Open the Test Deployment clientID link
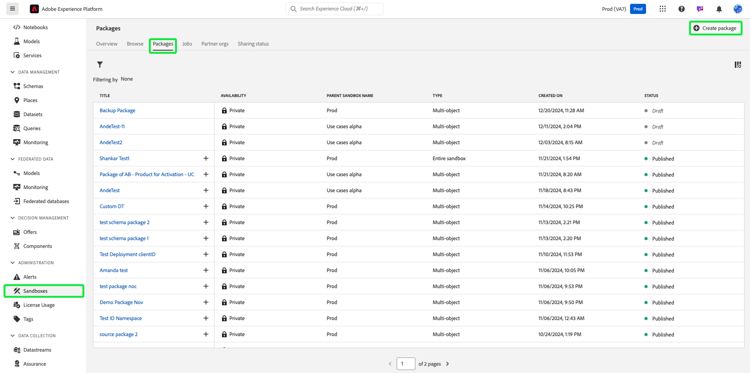Viewport: 750px width, 373px height. click(127, 254)
